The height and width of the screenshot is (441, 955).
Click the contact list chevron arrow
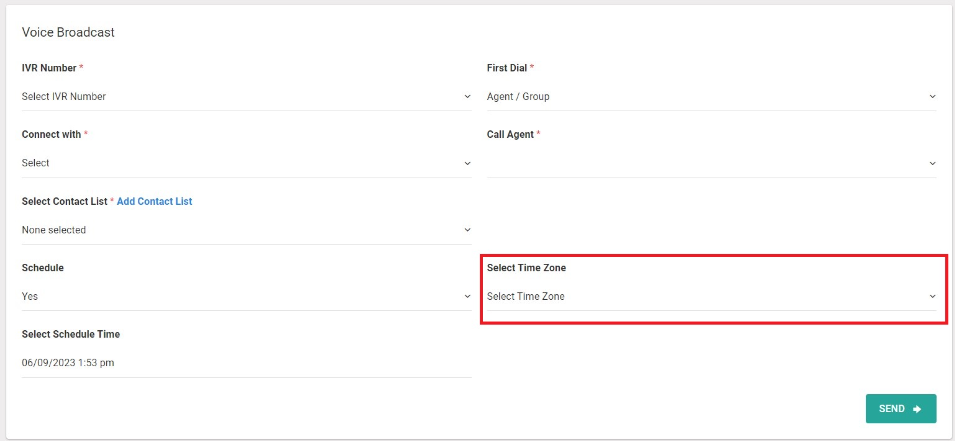coord(467,230)
